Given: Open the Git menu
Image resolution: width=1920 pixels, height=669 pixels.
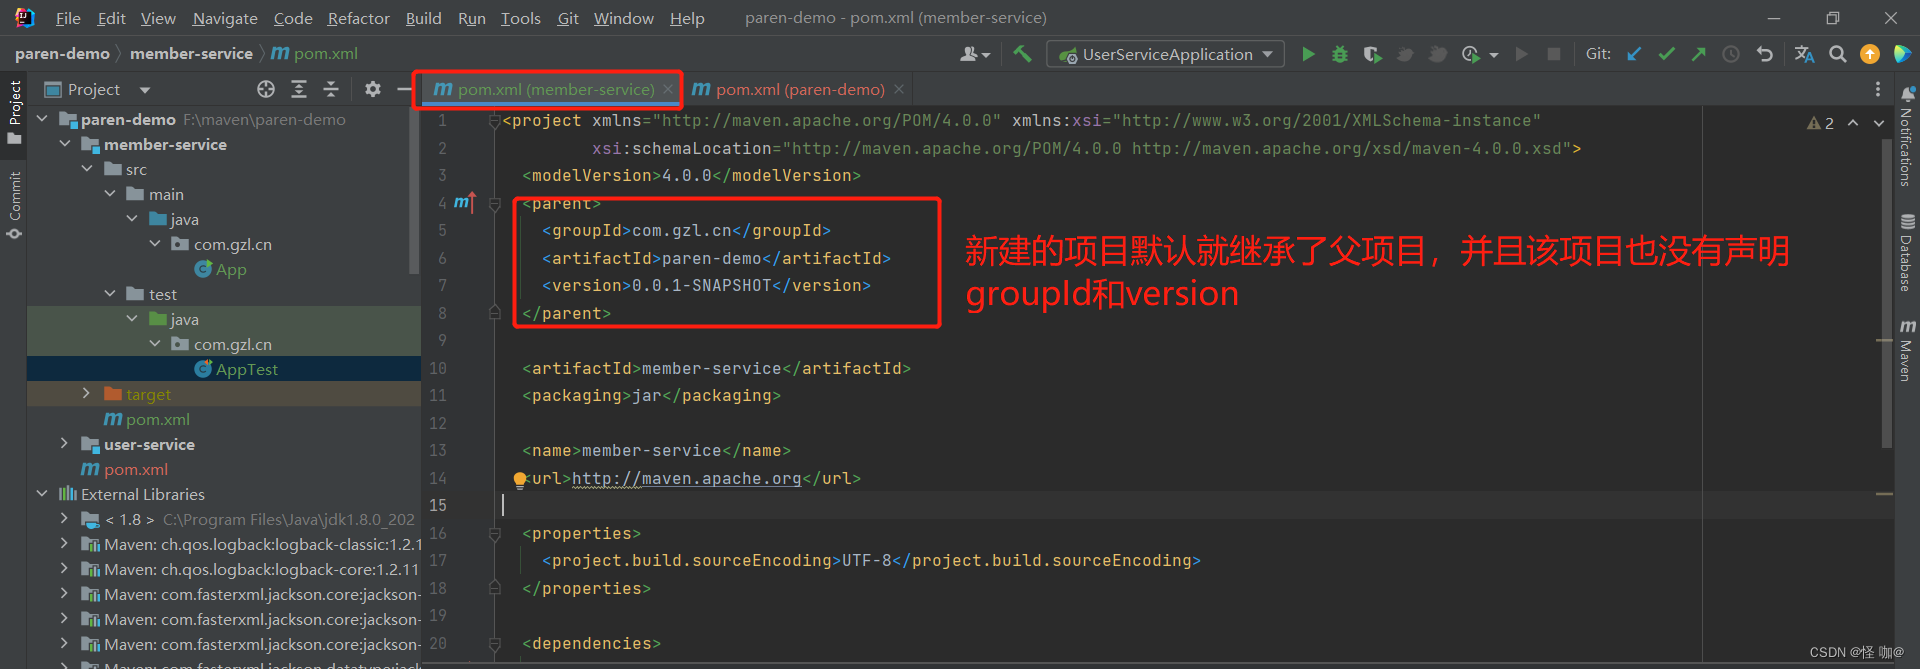Looking at the screenshot, I should (x=568, y=18).
